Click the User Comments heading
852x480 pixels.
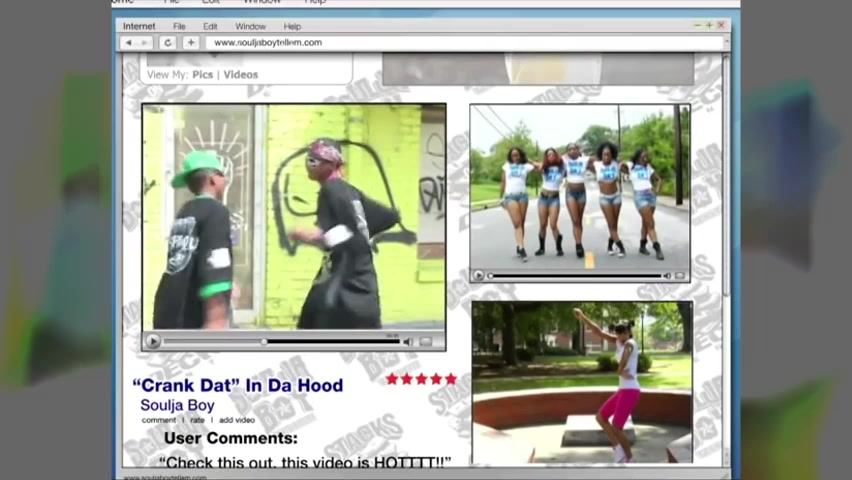point(231,438)
